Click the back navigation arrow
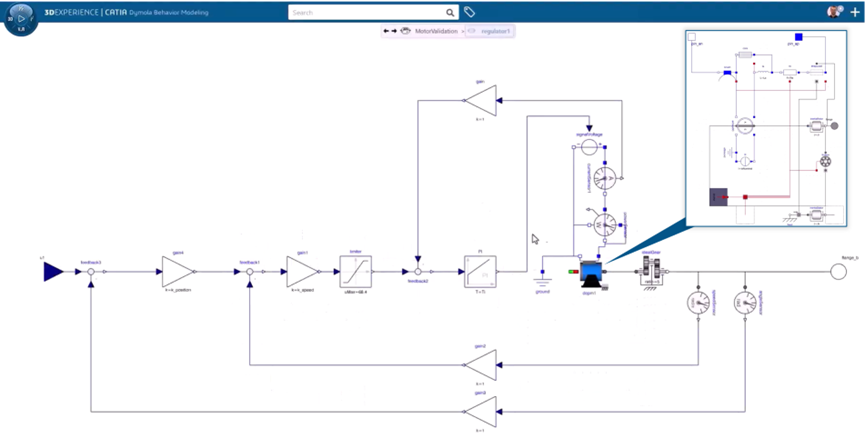The width and height of the screenshot is (865, 438). pos(387,31)
